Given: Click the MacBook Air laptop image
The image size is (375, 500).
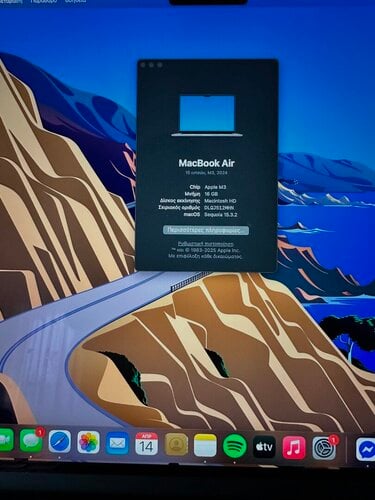Looking at the screenshot, I should point(207,116).
